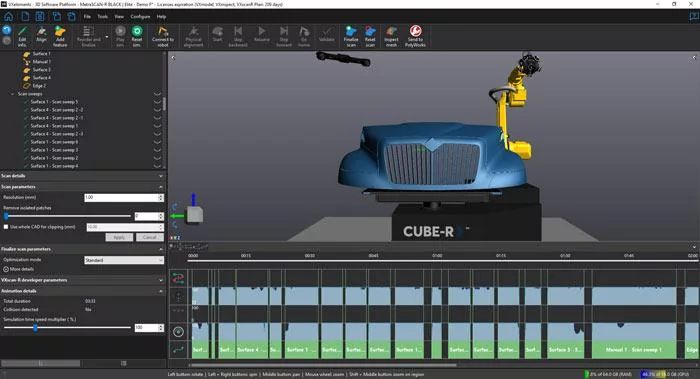Click the Edit info tool
The image size is (700, 379).
coord(22,36)
